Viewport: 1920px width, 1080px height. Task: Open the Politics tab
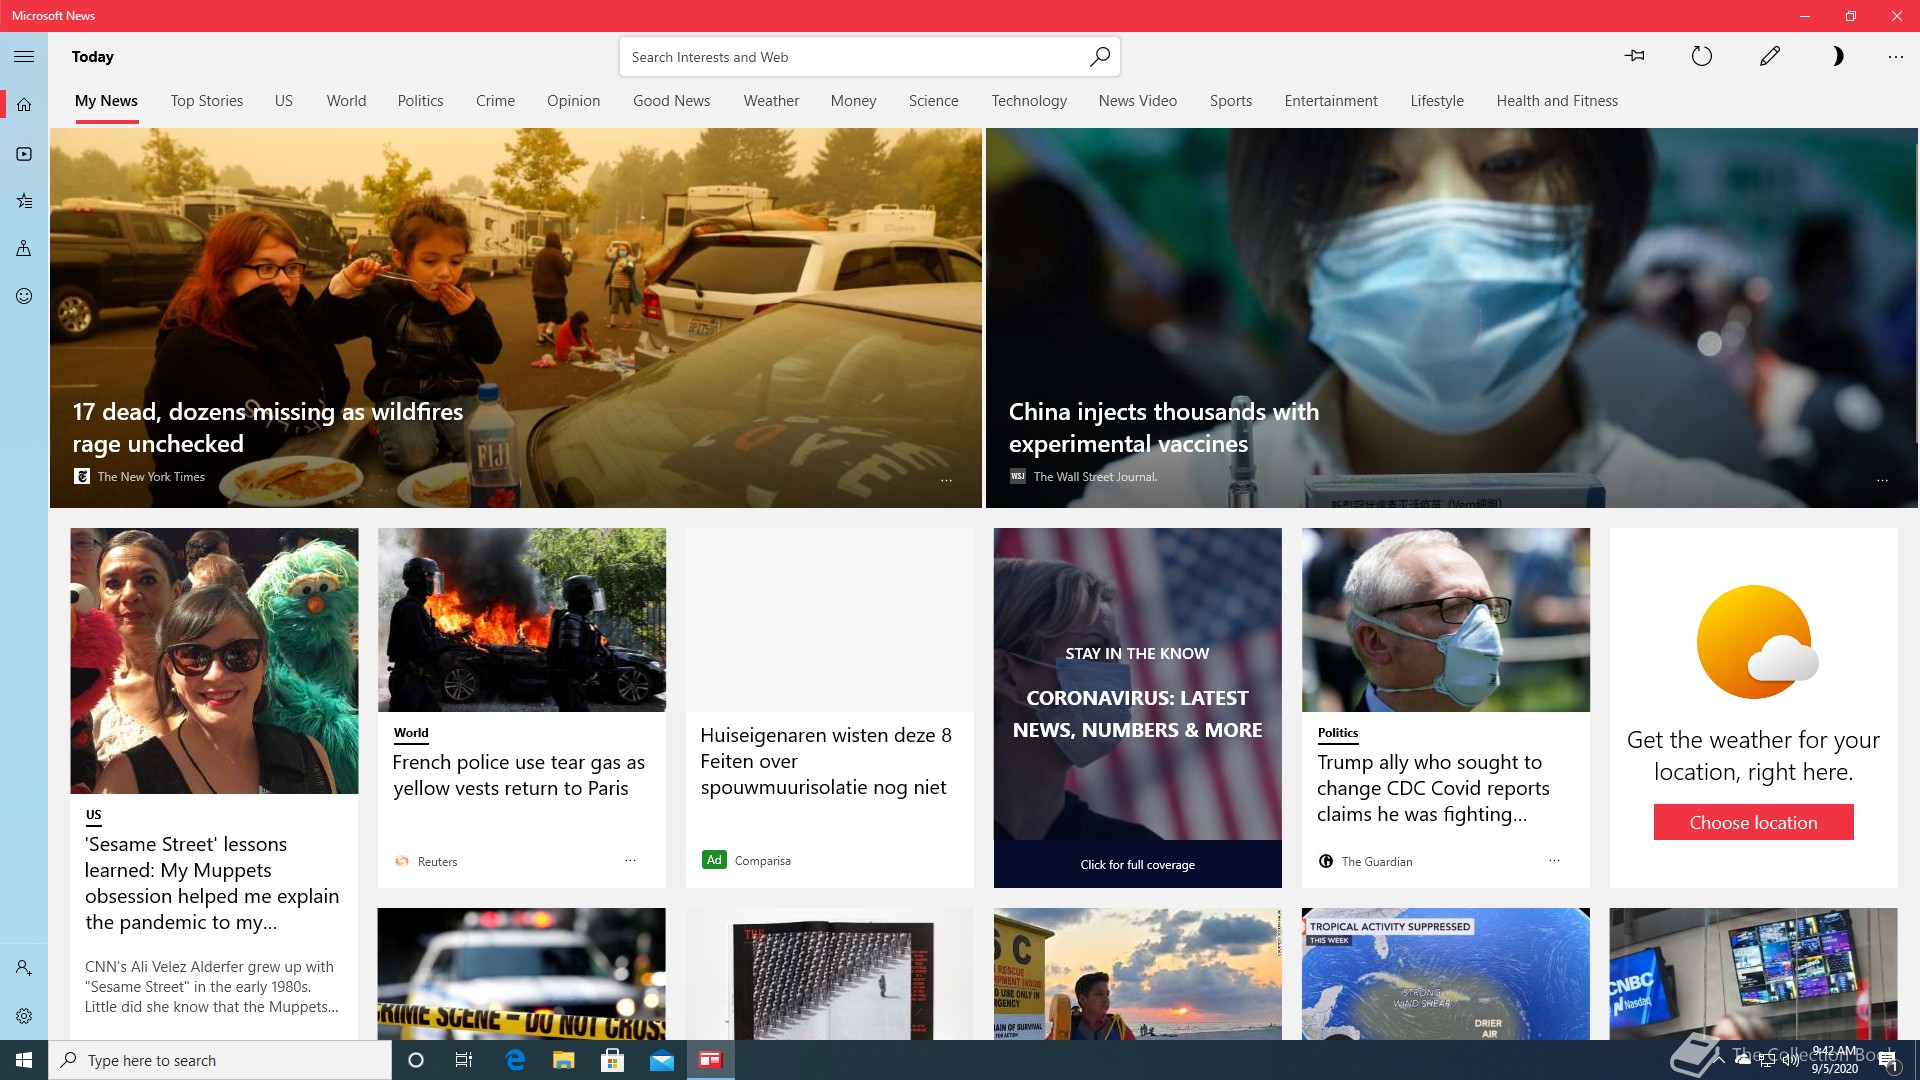tap(420, 101)
